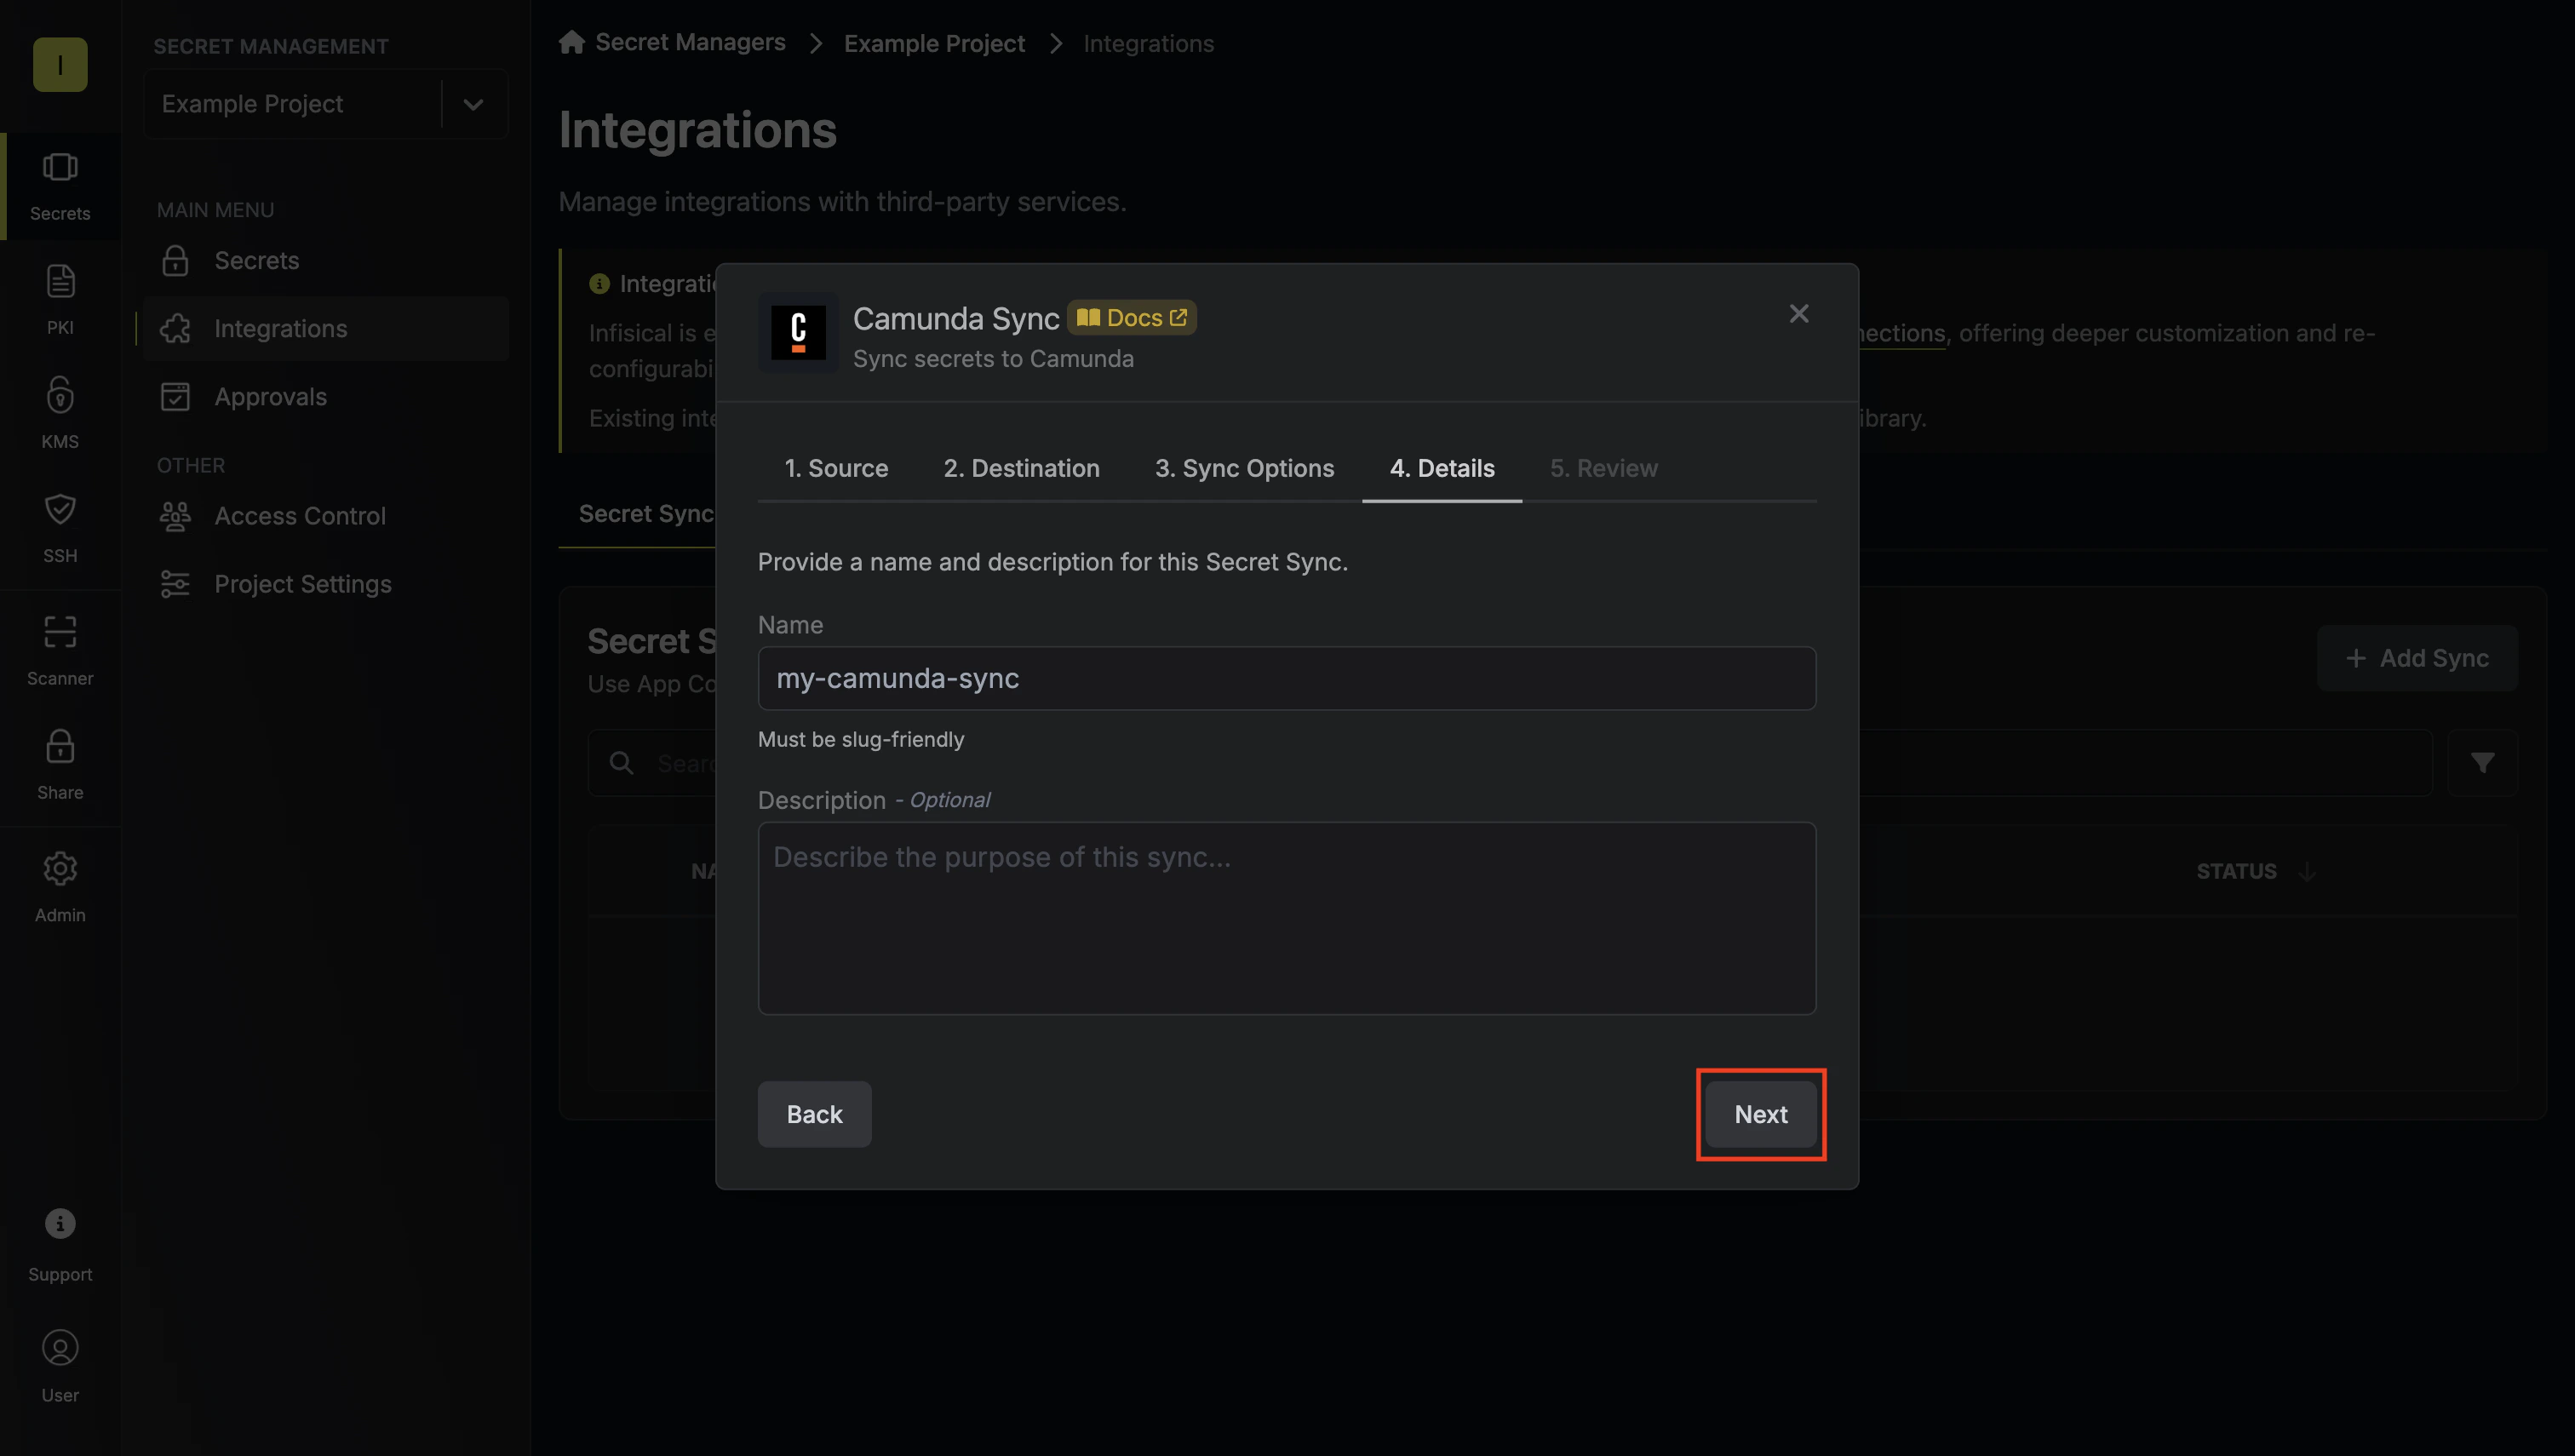Close the Camunda Sync dialog

(x=1799, y=314)
